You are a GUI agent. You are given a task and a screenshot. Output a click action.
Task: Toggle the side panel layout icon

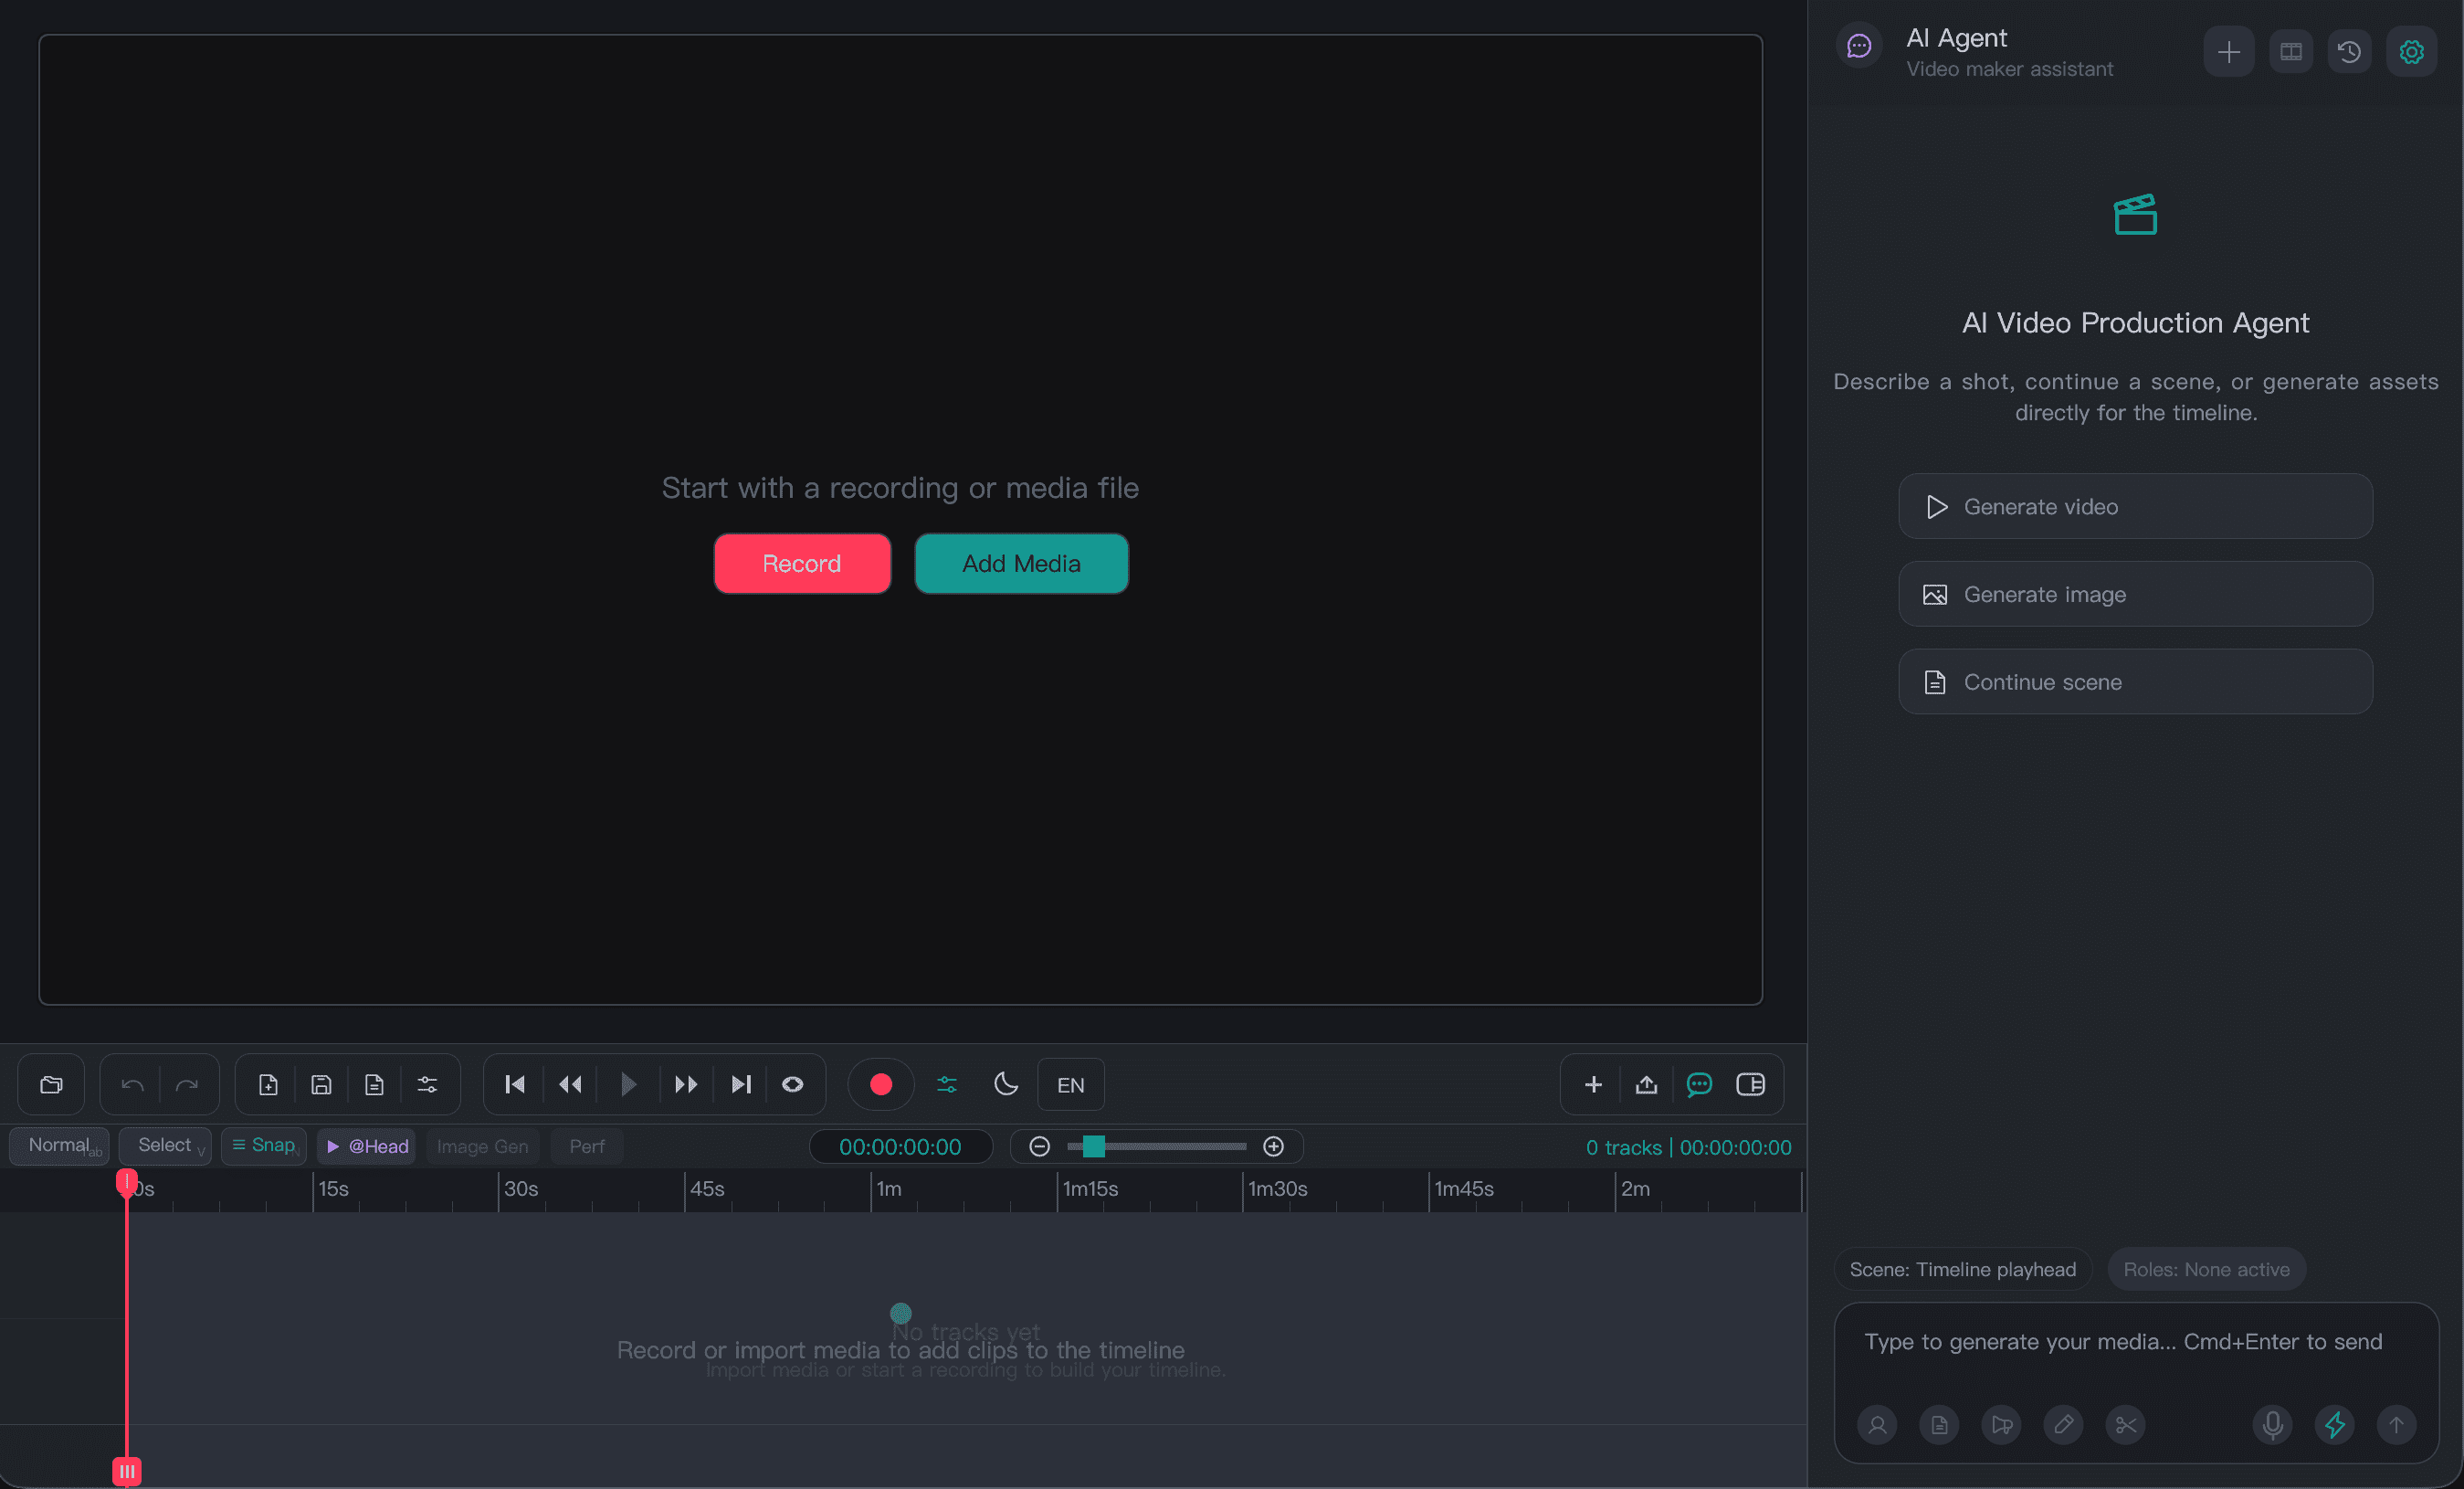coord(1751,1084)
